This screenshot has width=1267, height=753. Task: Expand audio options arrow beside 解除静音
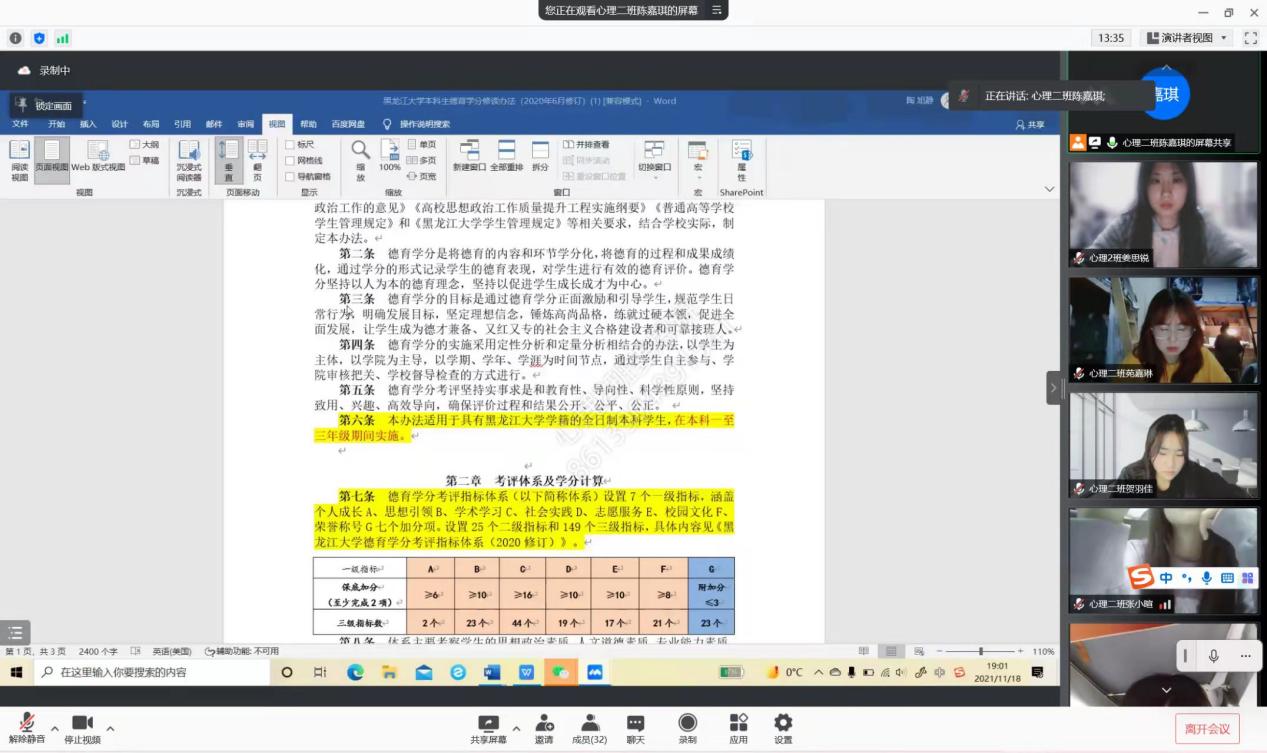tap(54, 728)
